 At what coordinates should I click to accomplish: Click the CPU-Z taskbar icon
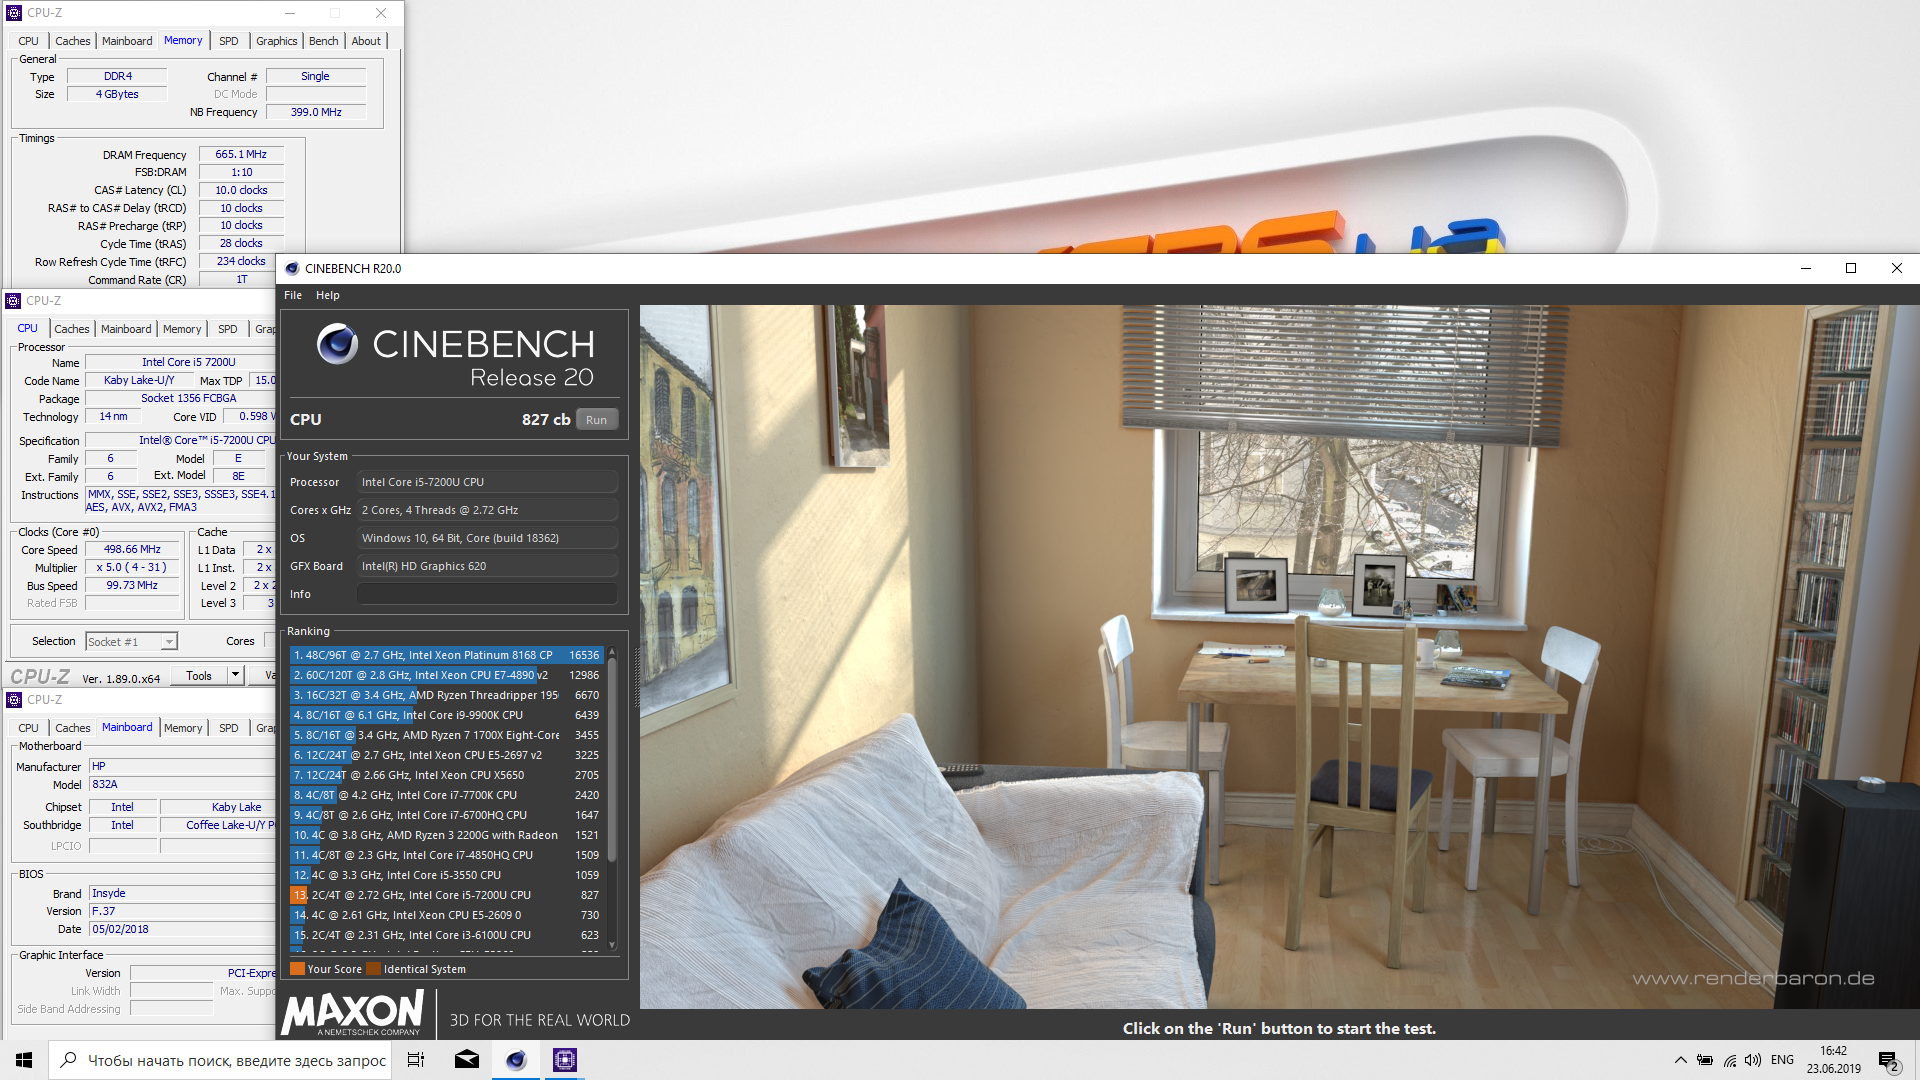(x=565, y=1060)
